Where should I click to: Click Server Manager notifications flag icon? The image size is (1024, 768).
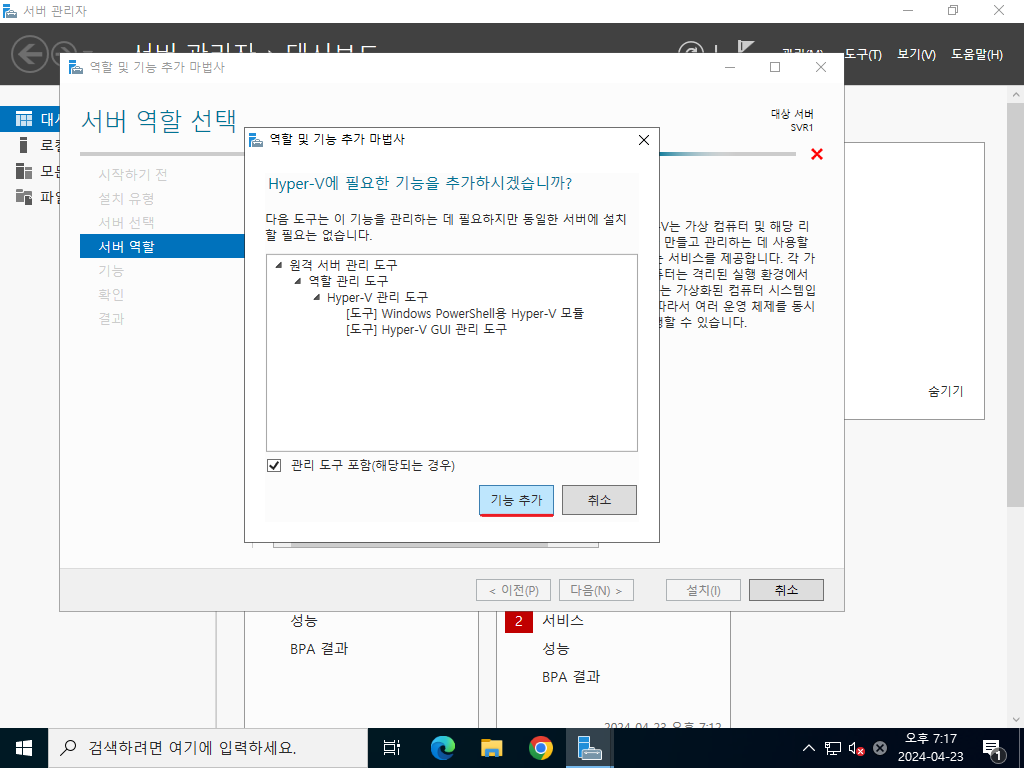[x=746, y=48]
